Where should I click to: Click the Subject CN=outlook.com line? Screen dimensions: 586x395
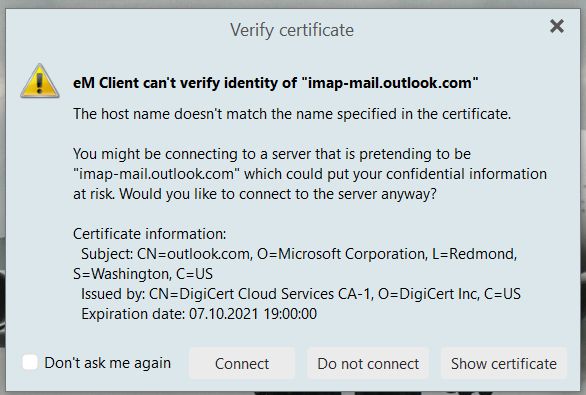tap(299, 254)
